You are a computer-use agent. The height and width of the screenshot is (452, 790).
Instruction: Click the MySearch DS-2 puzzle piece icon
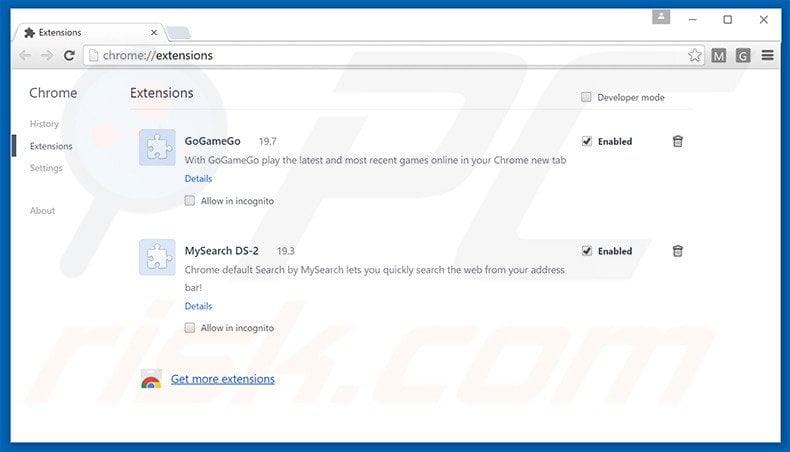click(x=157, y=257)
